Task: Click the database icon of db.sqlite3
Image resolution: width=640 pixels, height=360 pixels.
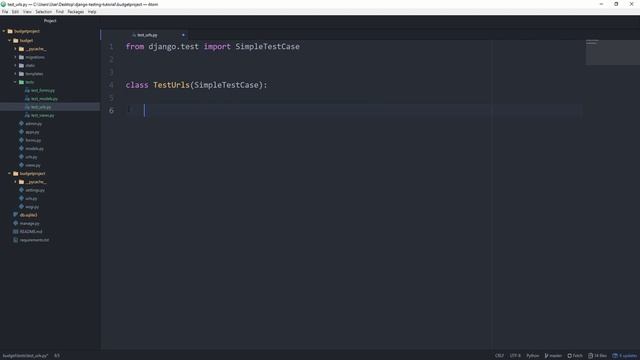Action: click(x=16, y=215)
